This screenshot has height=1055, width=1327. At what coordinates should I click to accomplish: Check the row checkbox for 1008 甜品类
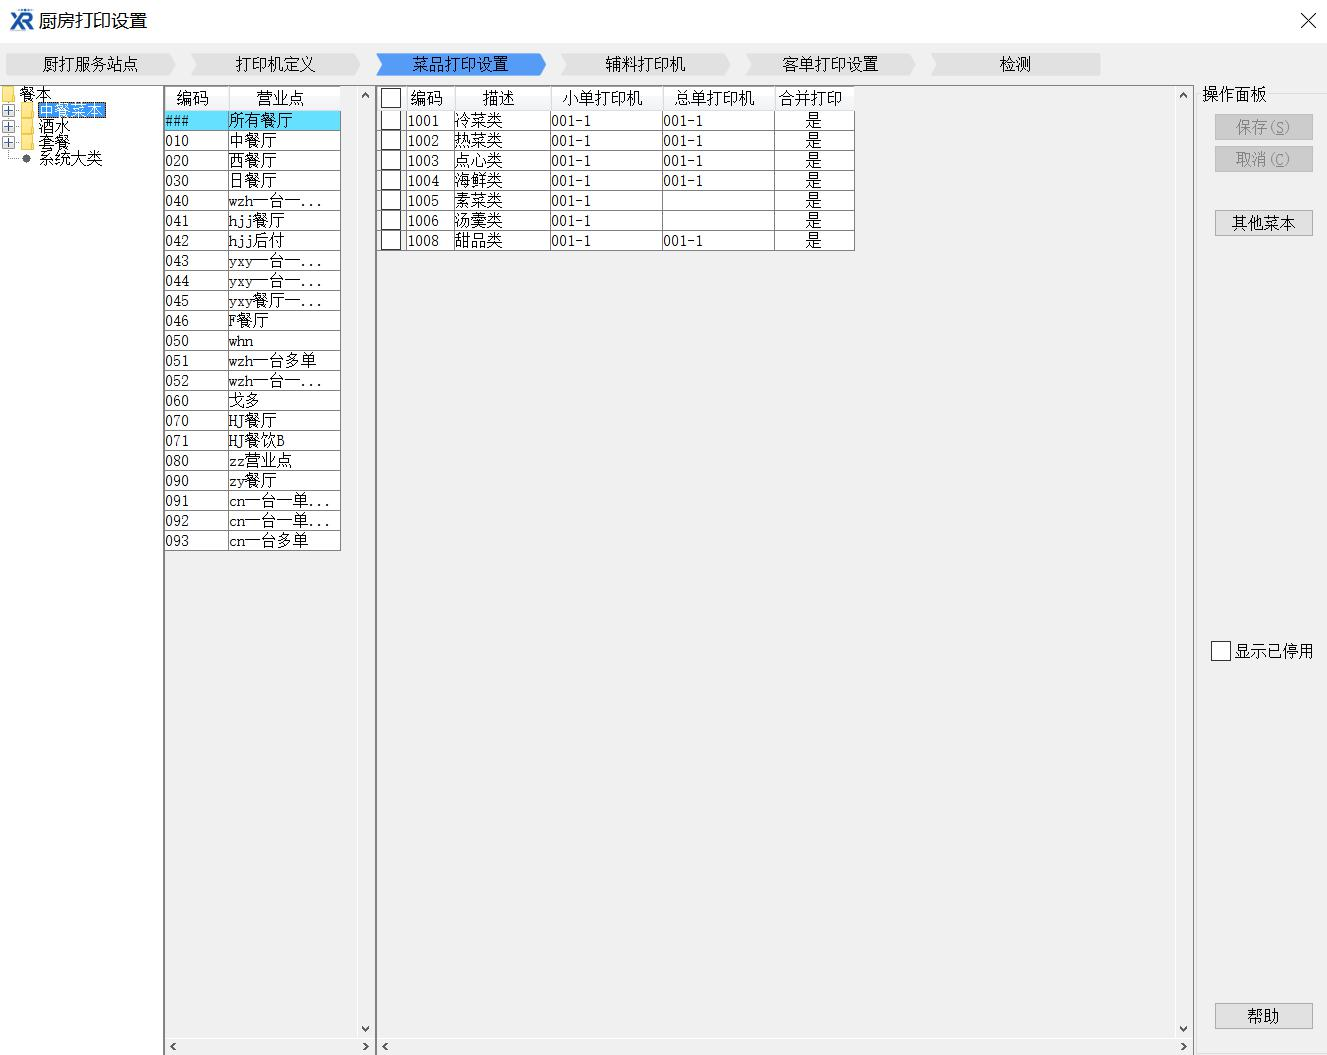point(391,241)
